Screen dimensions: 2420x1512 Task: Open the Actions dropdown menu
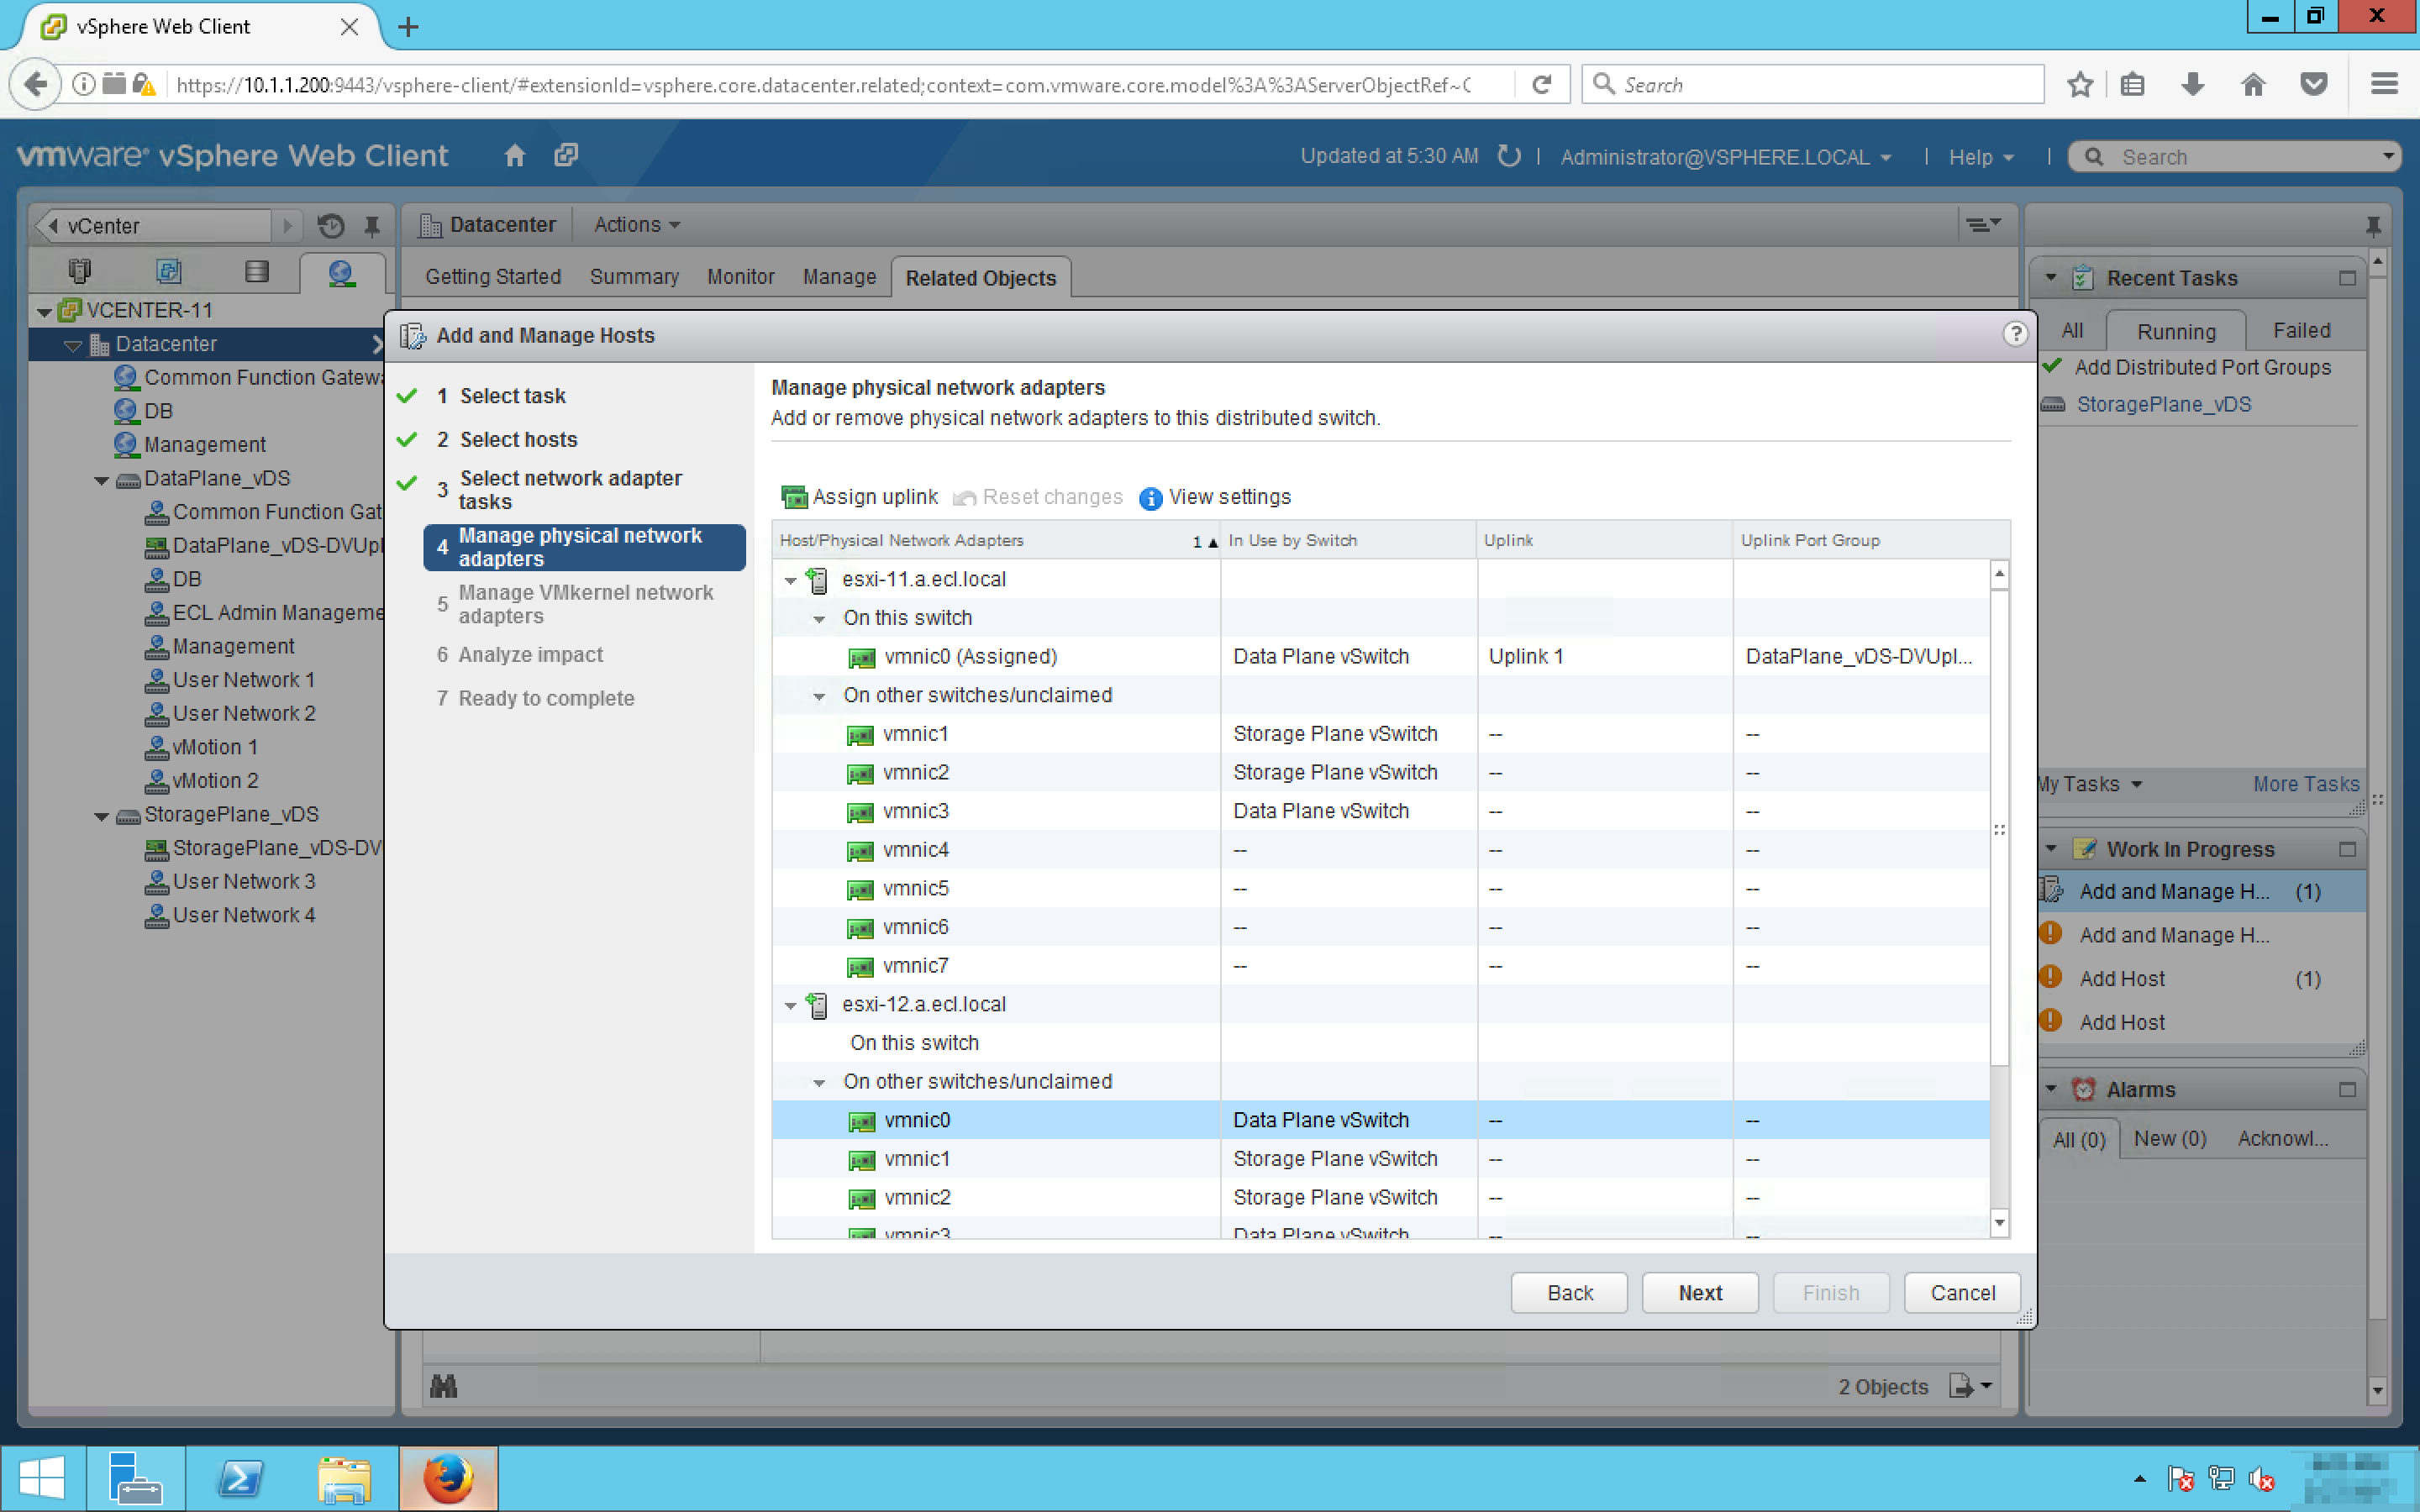click(x=636, y=225)
